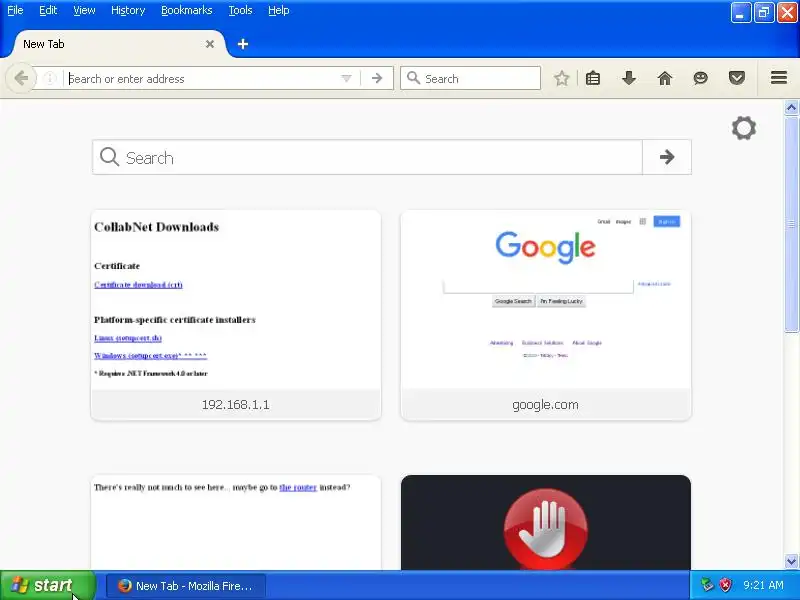Open the Downloads arrow icon
This screenshot has width=800, height=600.
629,79
